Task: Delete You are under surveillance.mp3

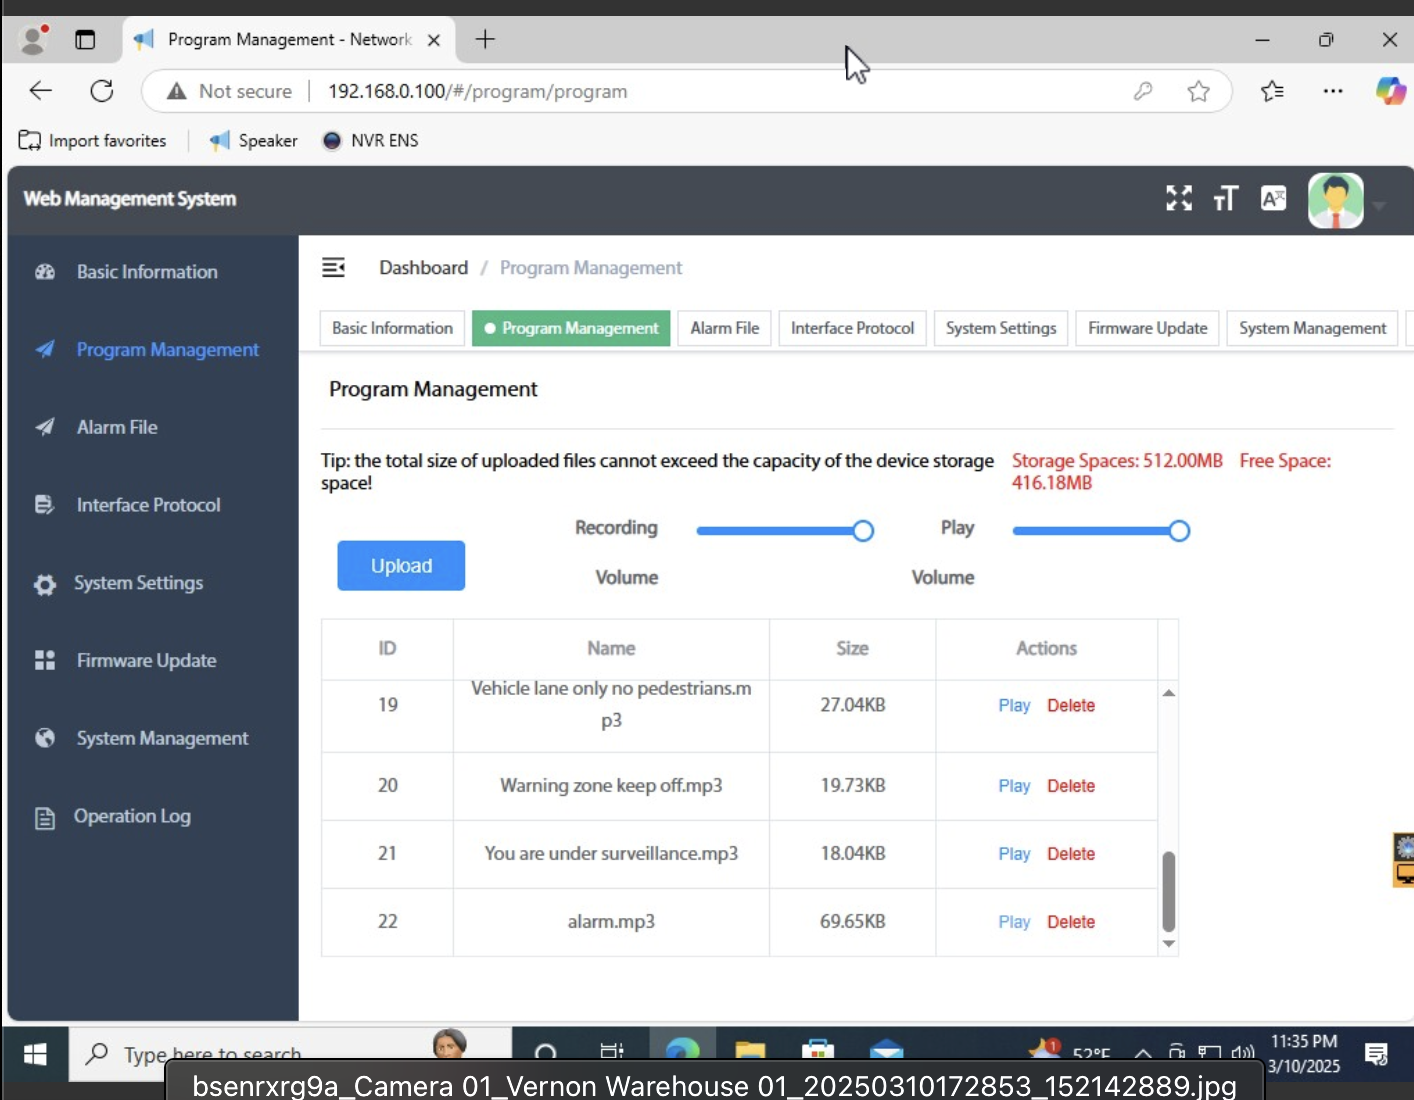Action: pos(1071,854)
